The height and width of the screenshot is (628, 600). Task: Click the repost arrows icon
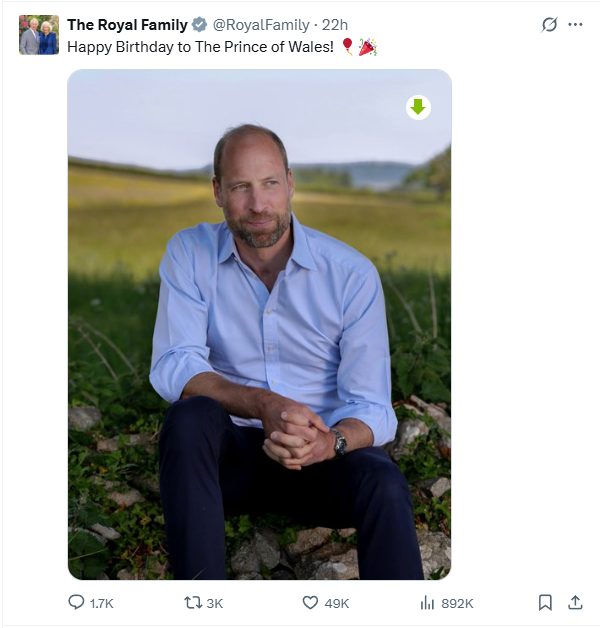pyautogui.click(x=193, y=602)
